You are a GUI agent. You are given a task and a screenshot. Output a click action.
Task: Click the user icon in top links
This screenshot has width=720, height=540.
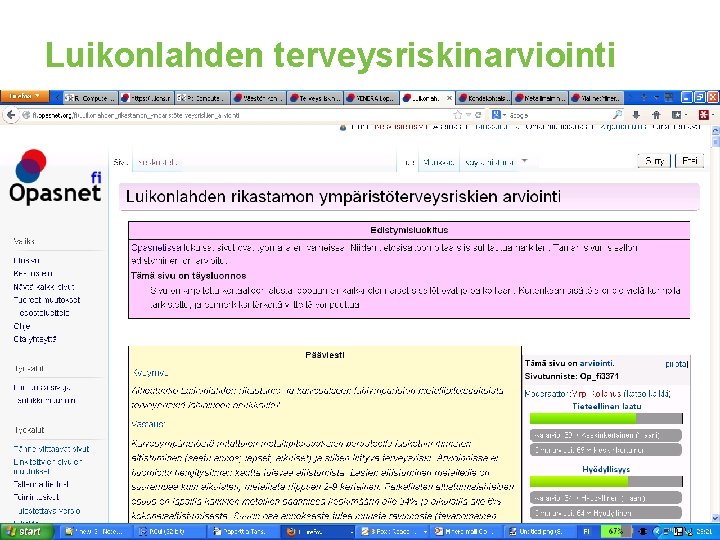[x=343, y=128]
